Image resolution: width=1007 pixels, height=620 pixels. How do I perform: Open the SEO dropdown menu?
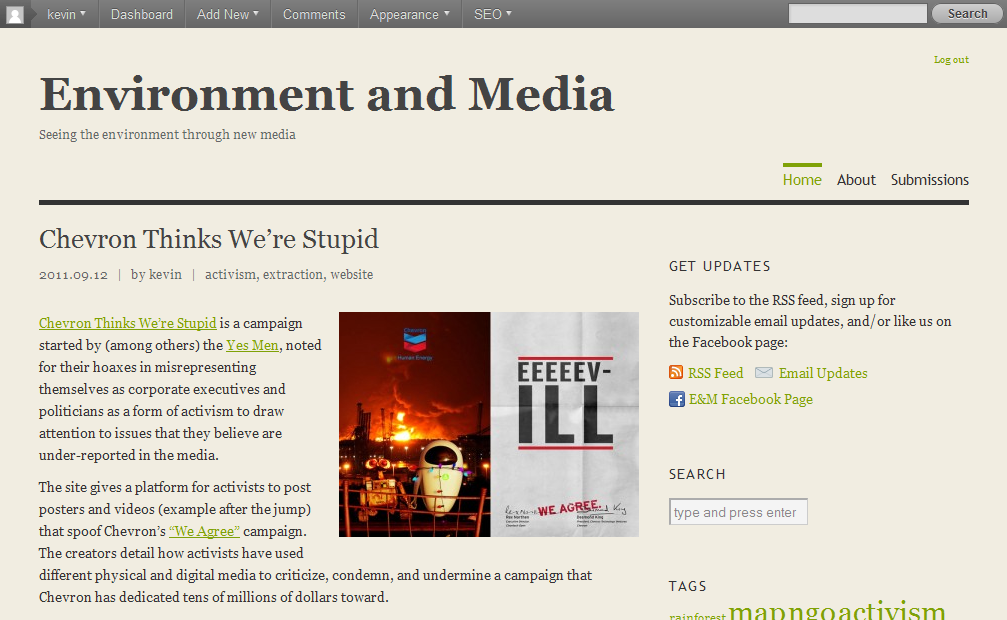coord(493,14)
